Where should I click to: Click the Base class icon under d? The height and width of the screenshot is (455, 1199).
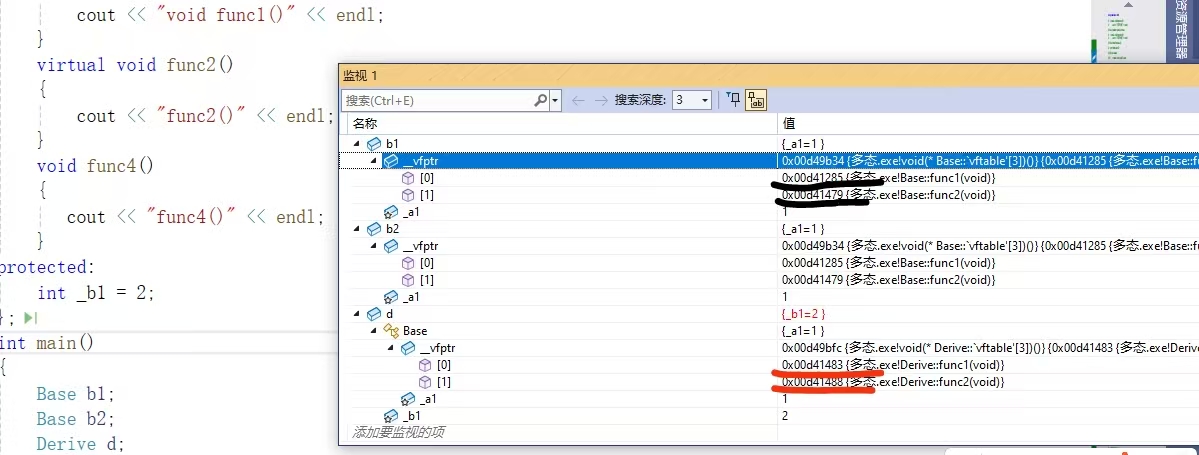pos(390,331)
